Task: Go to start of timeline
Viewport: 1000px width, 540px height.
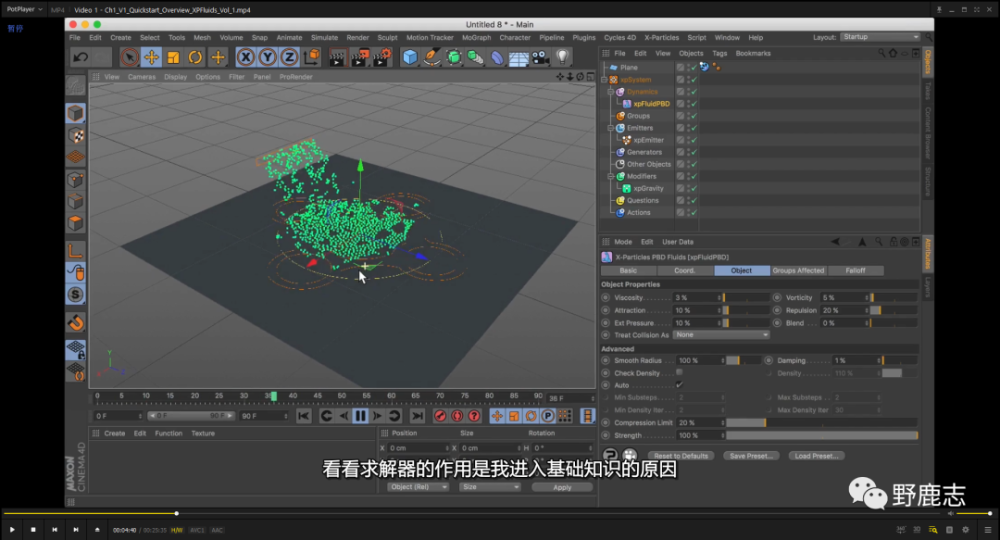Action: [x=304, y=416]
